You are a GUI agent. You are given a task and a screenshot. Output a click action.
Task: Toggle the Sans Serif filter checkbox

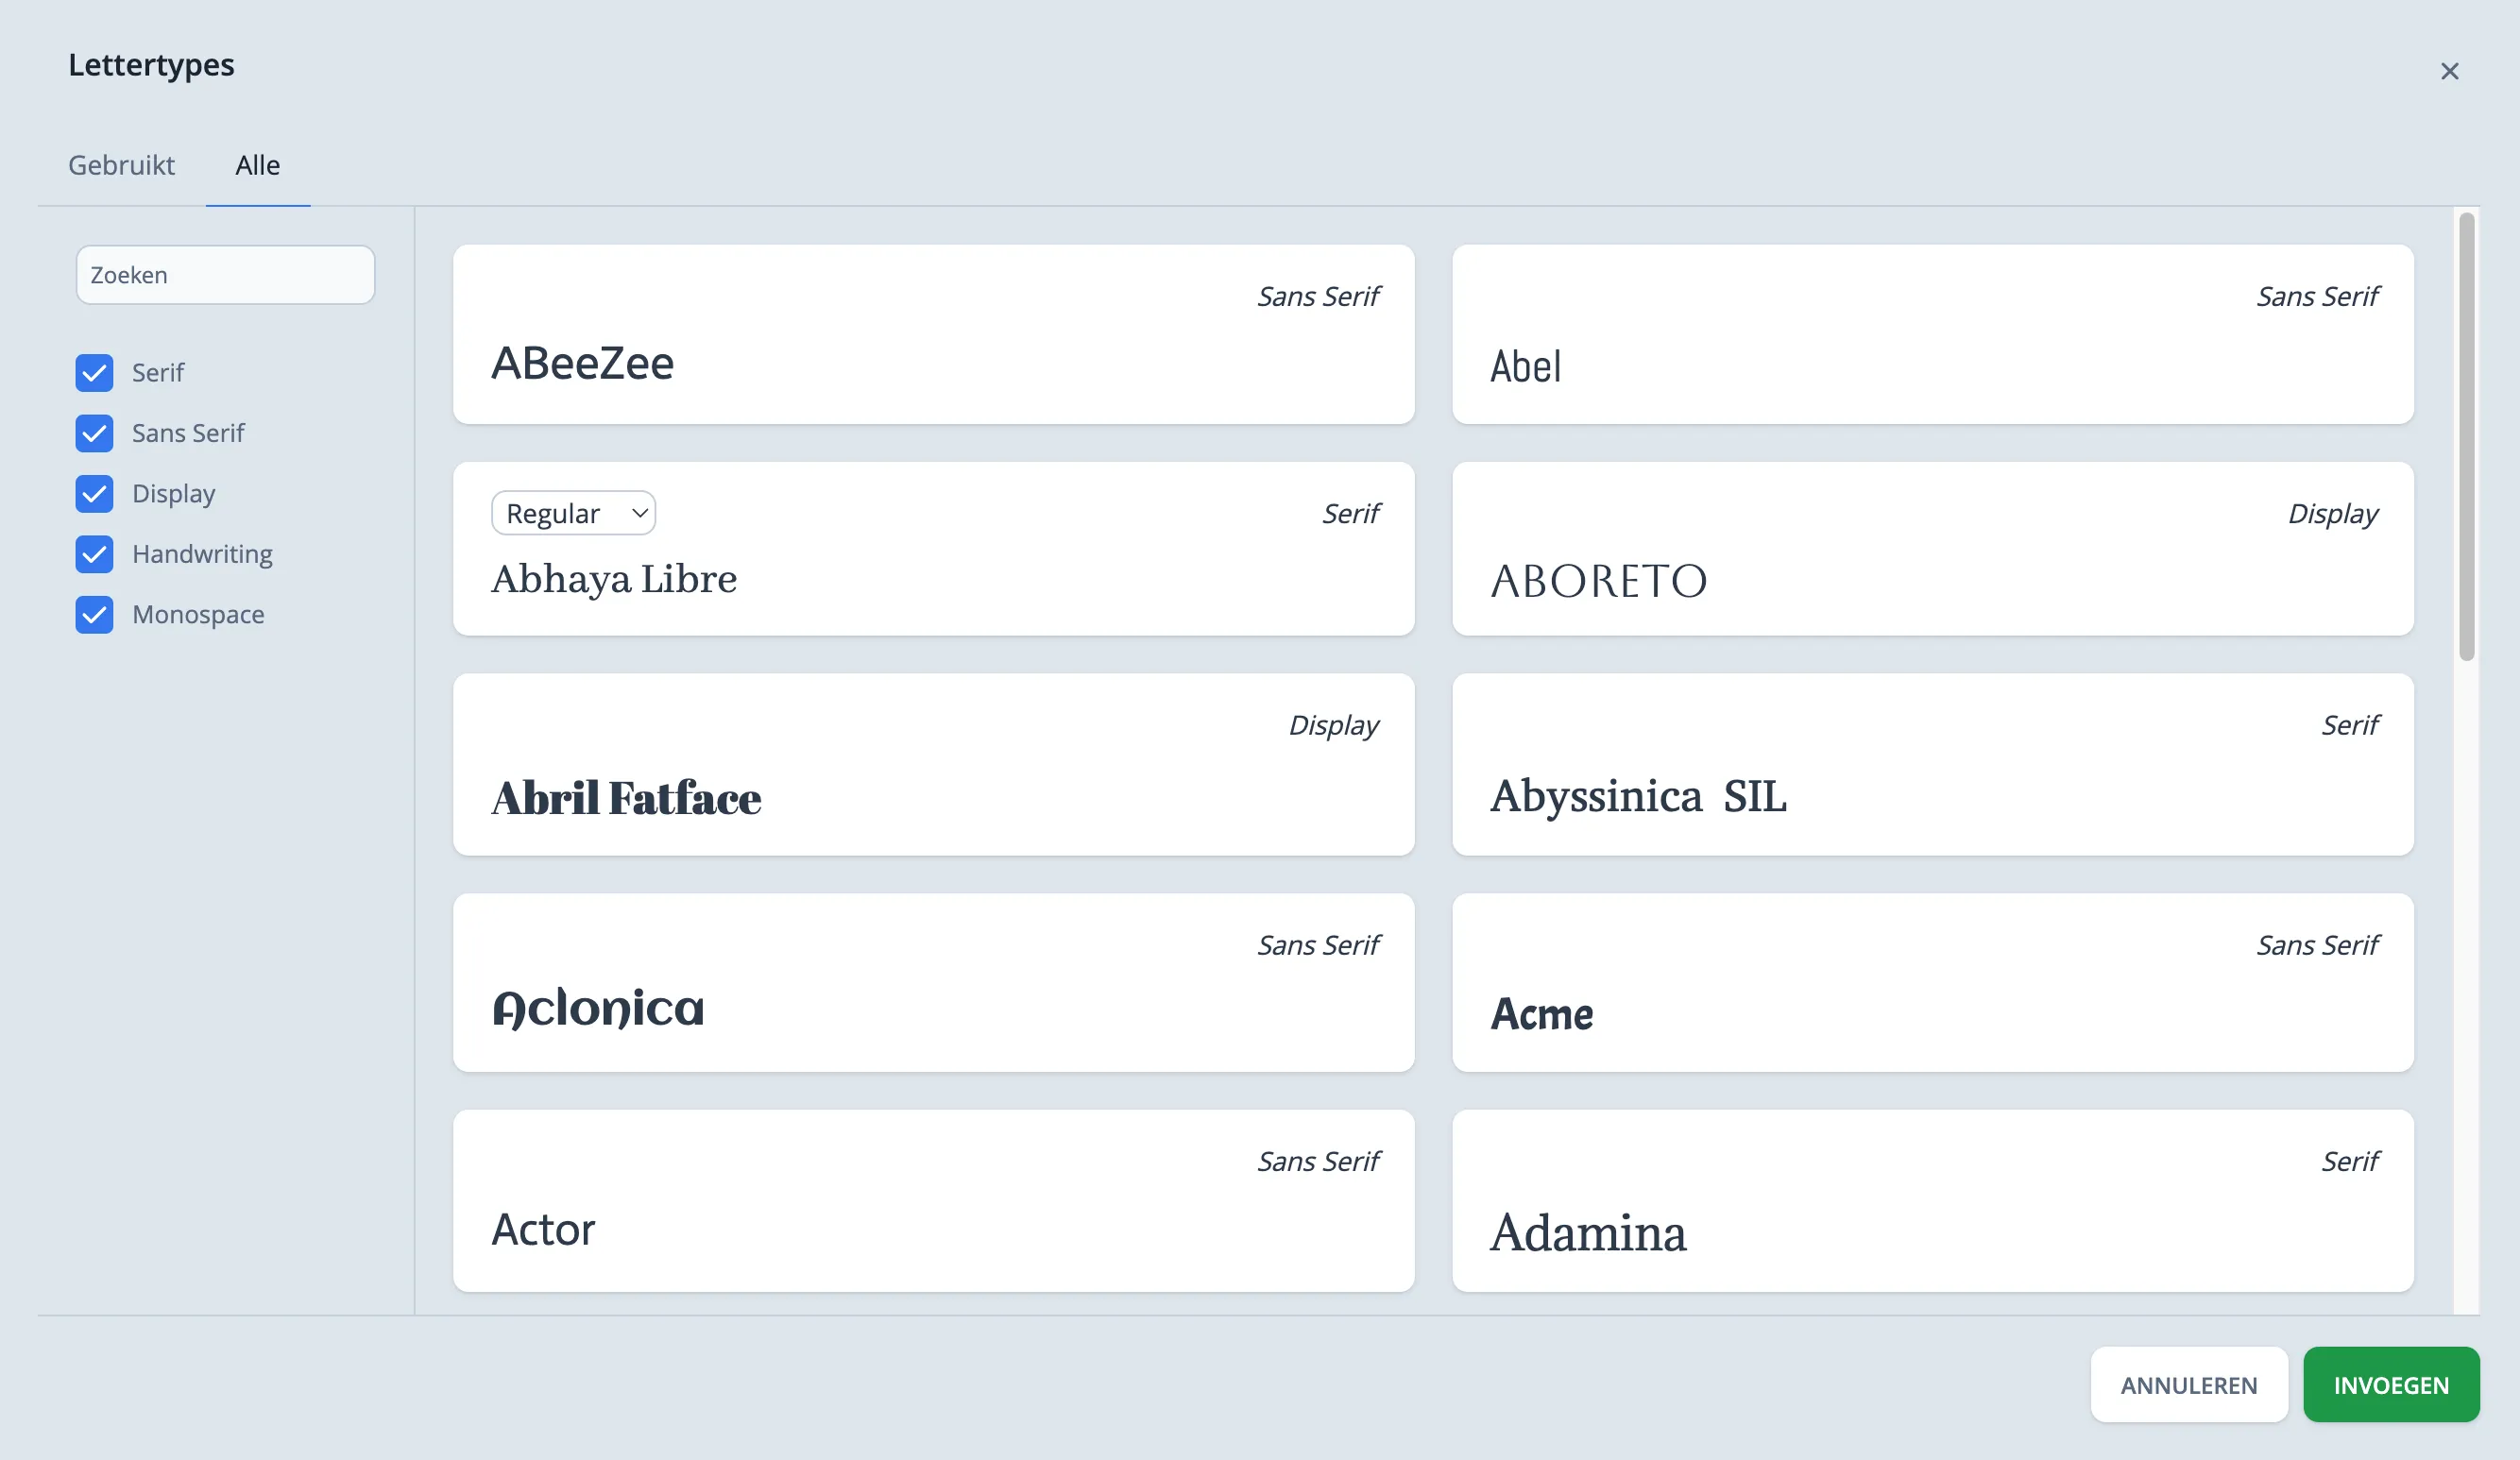pyautogui.click(x=94, y=433)
